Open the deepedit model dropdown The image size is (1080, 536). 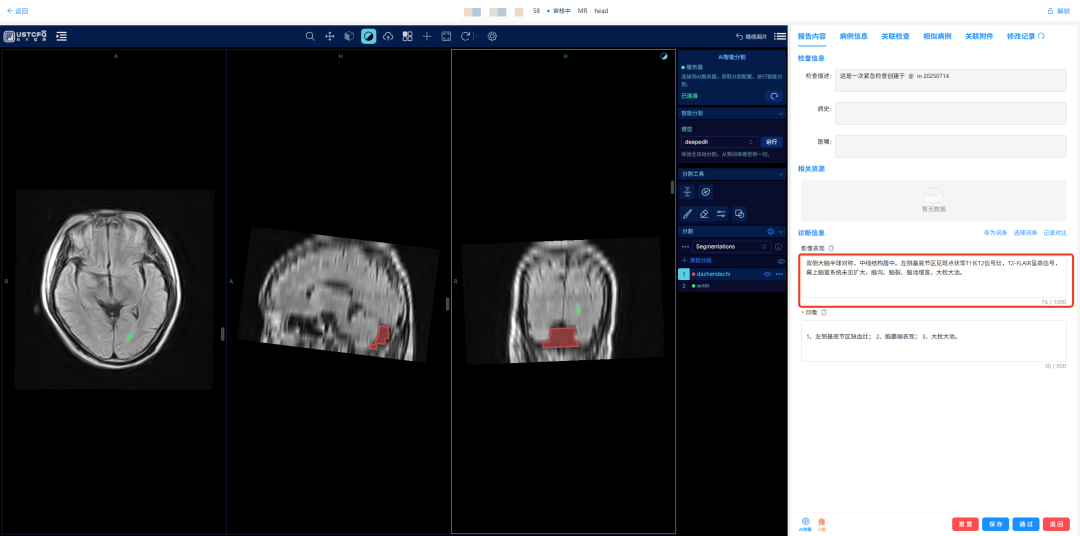[x=719, y=142]
